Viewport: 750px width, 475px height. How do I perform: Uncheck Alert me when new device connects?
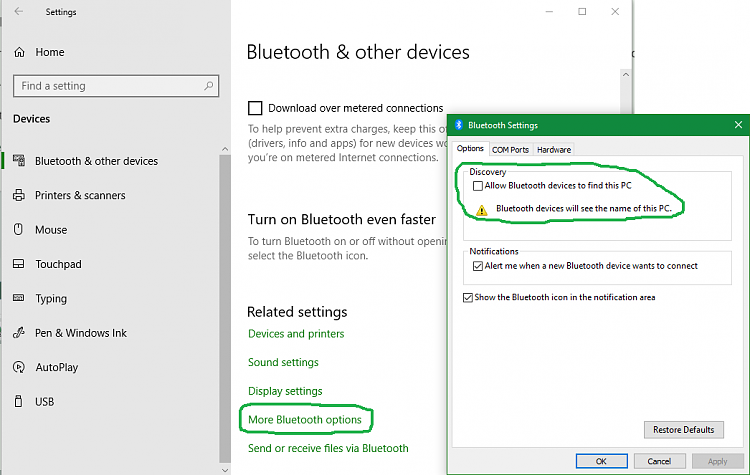(477, 266)
